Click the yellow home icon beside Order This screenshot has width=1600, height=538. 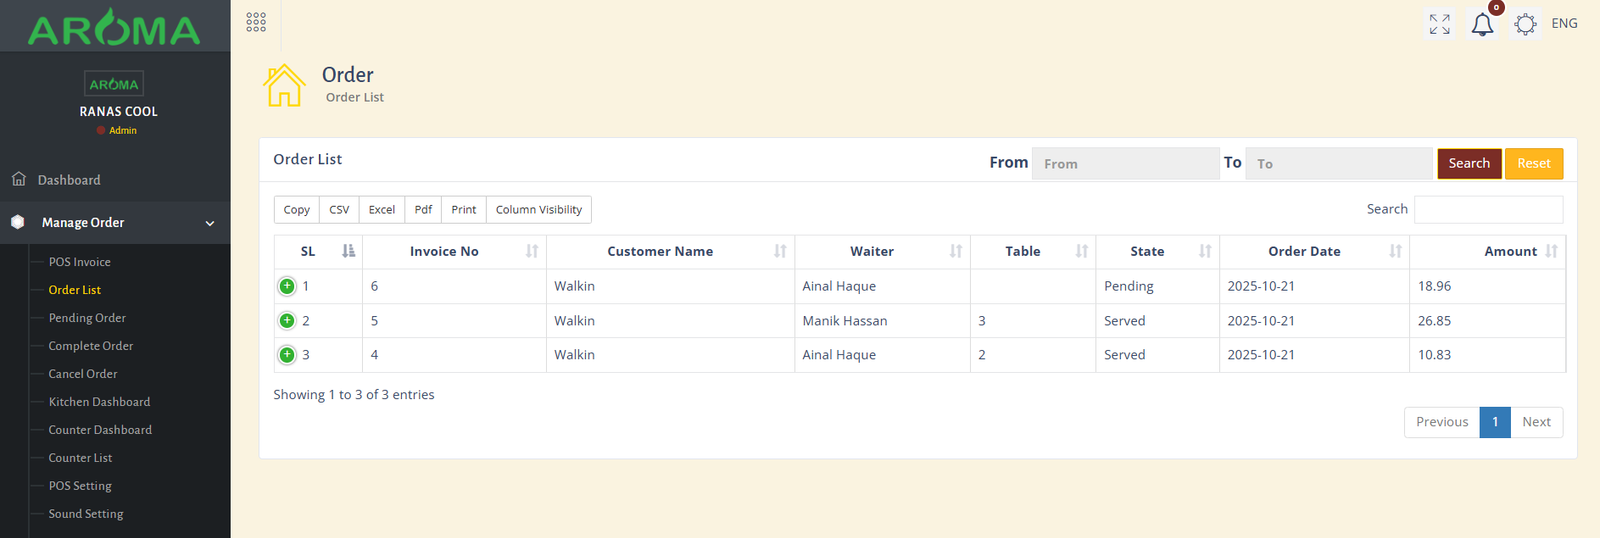click(x=284, y=85)
